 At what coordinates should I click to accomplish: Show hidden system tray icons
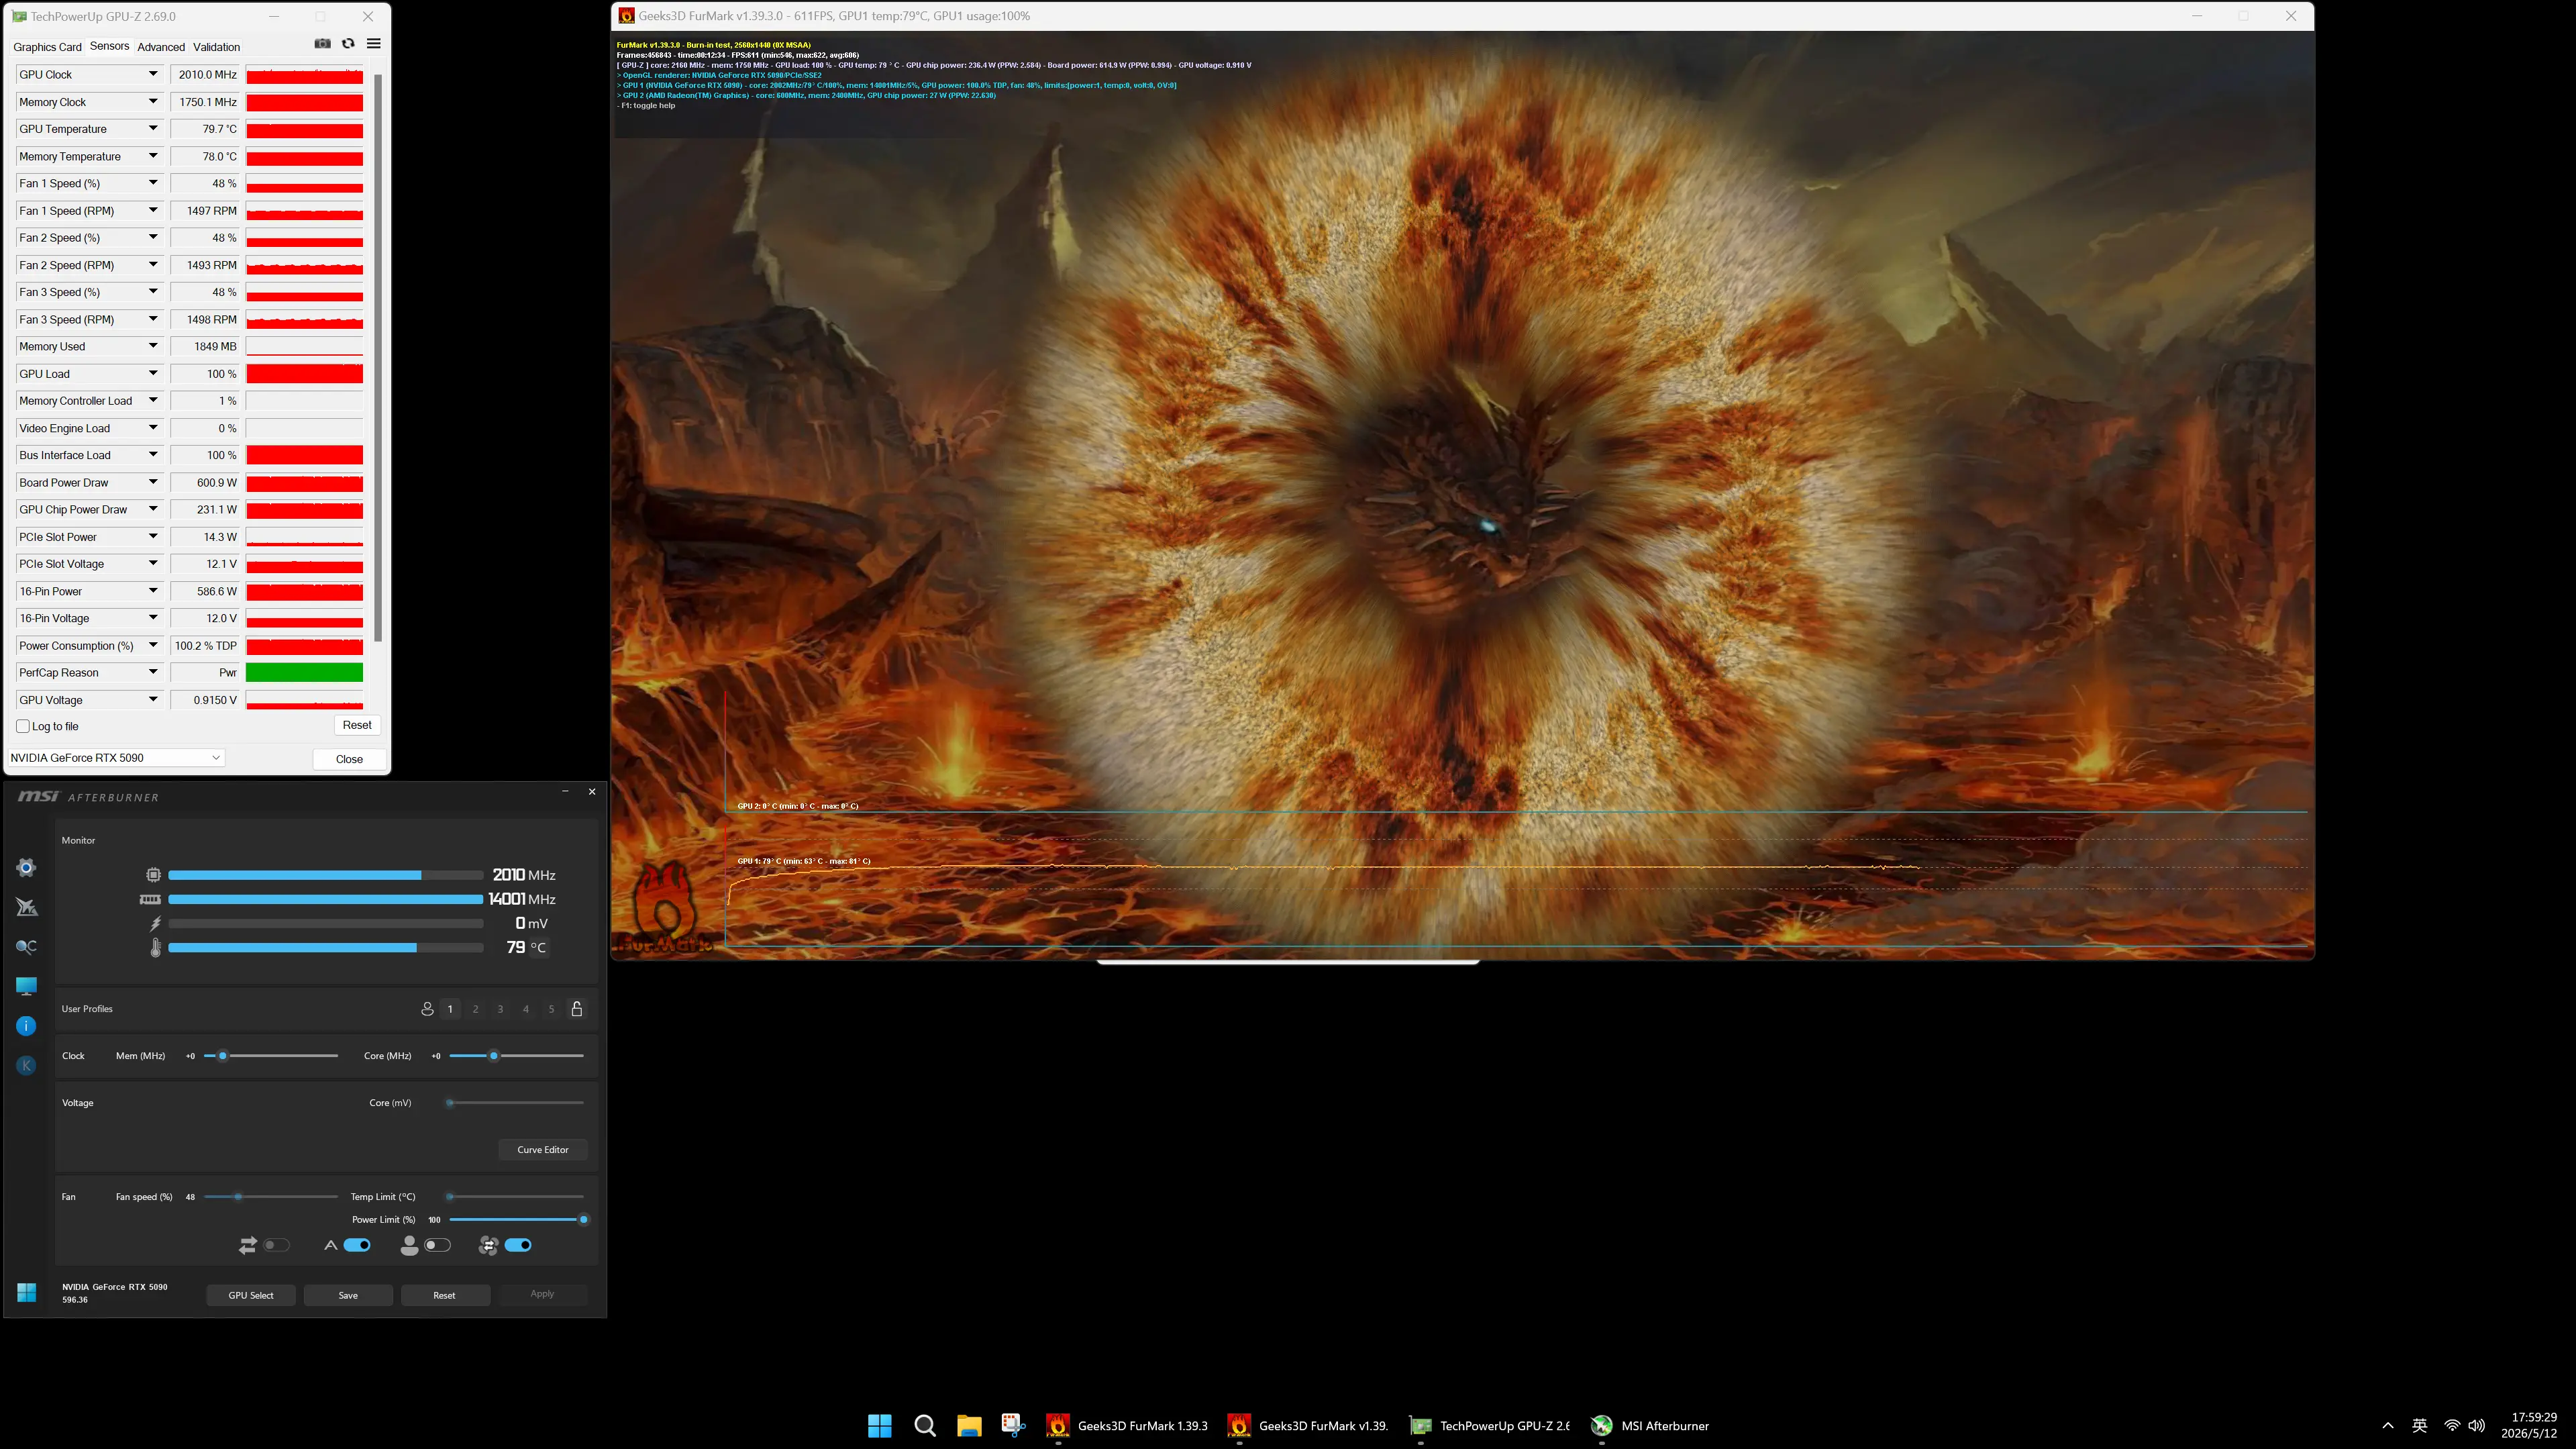(2388, 1426)
